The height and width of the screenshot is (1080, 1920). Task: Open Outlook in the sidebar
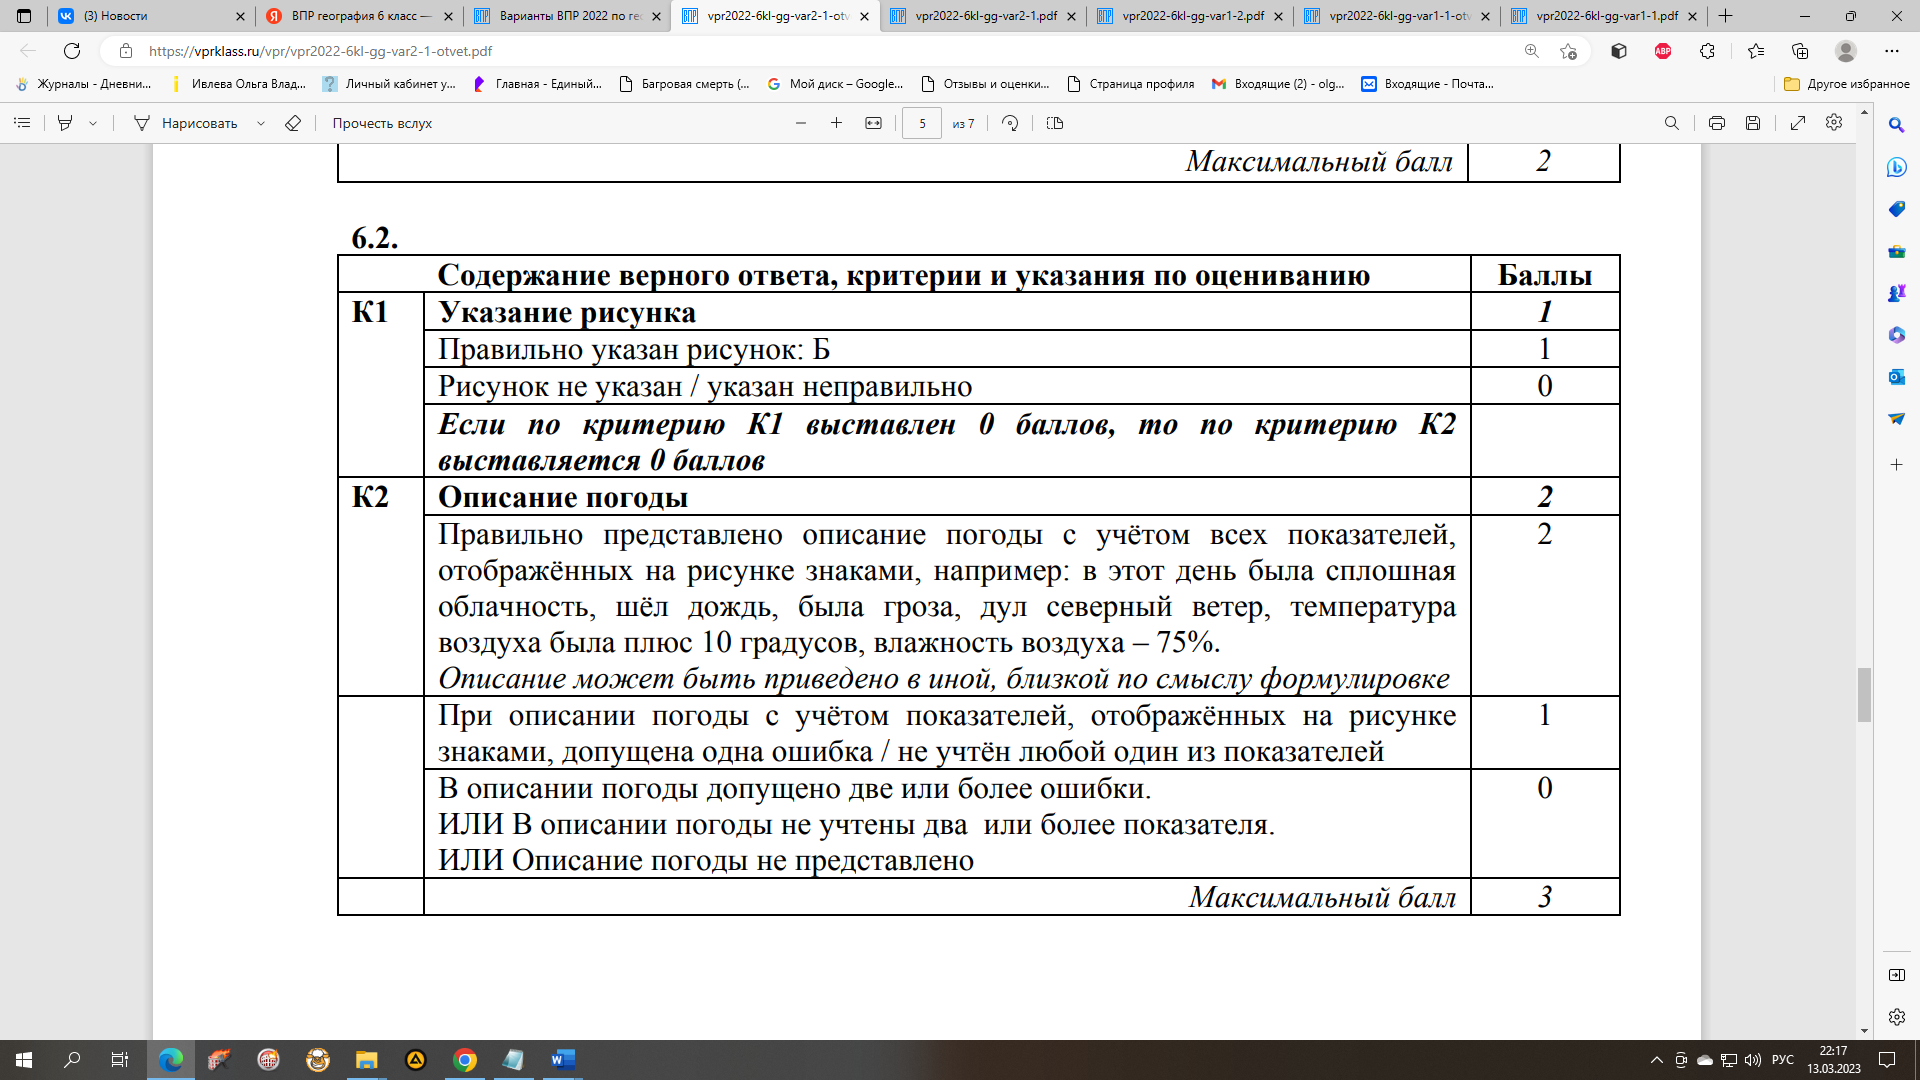(x=1896, y=377)
